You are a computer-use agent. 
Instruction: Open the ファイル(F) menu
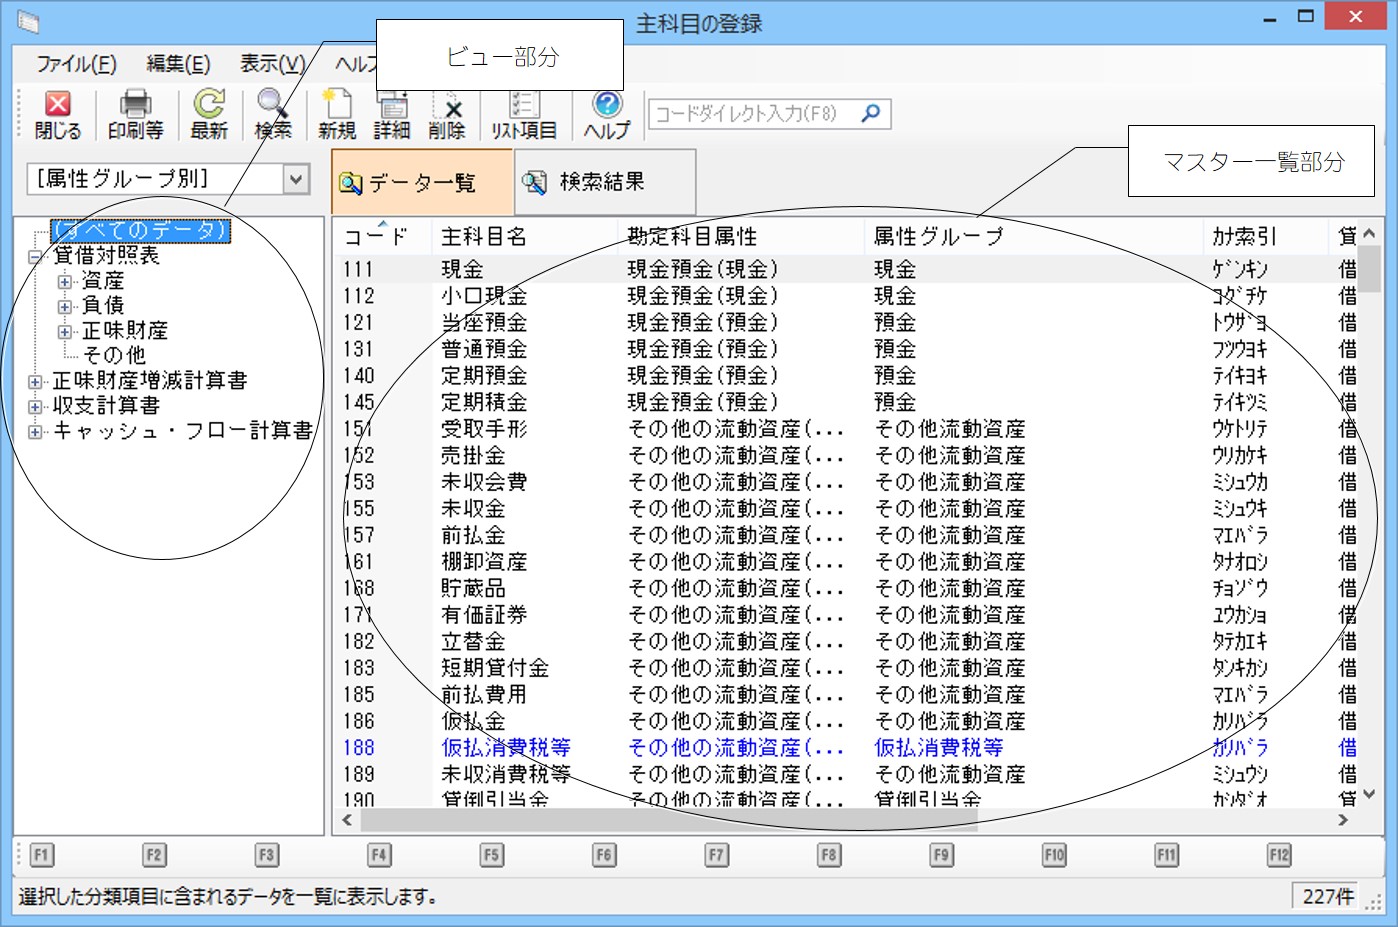76,64
